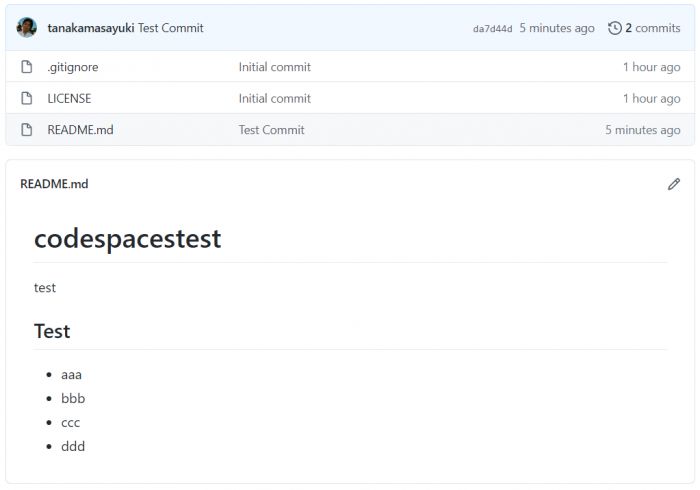This screenshot has height=490, width=700.
Task: Click the pencil icon to edit README
Action: [674, 184]
